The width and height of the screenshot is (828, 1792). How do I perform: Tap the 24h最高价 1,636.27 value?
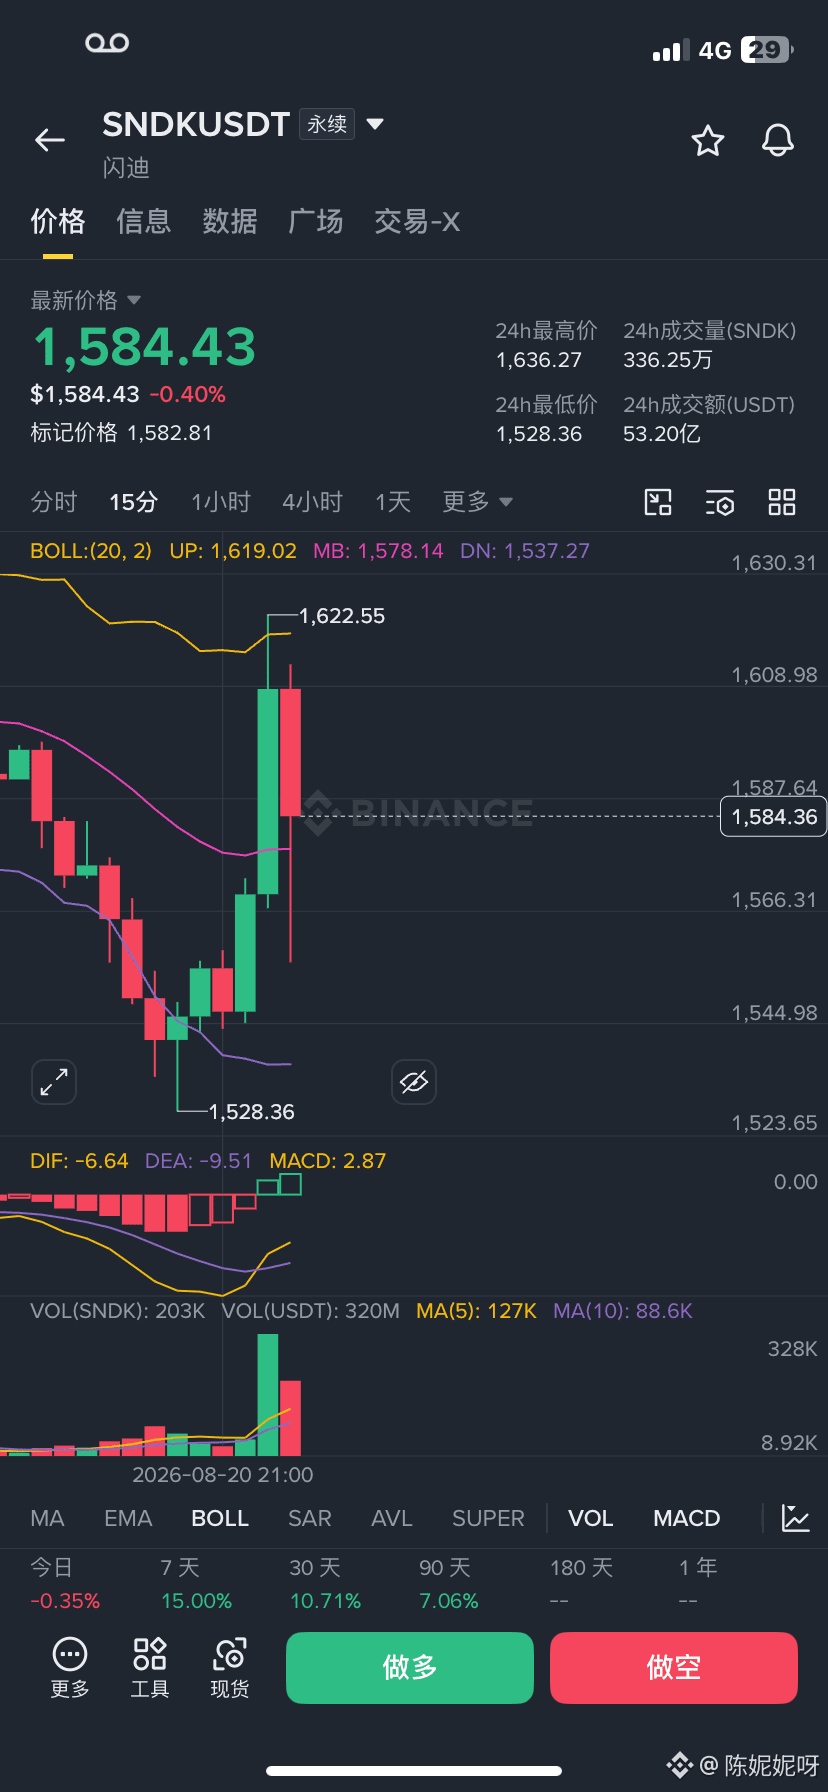click(539, 360)
